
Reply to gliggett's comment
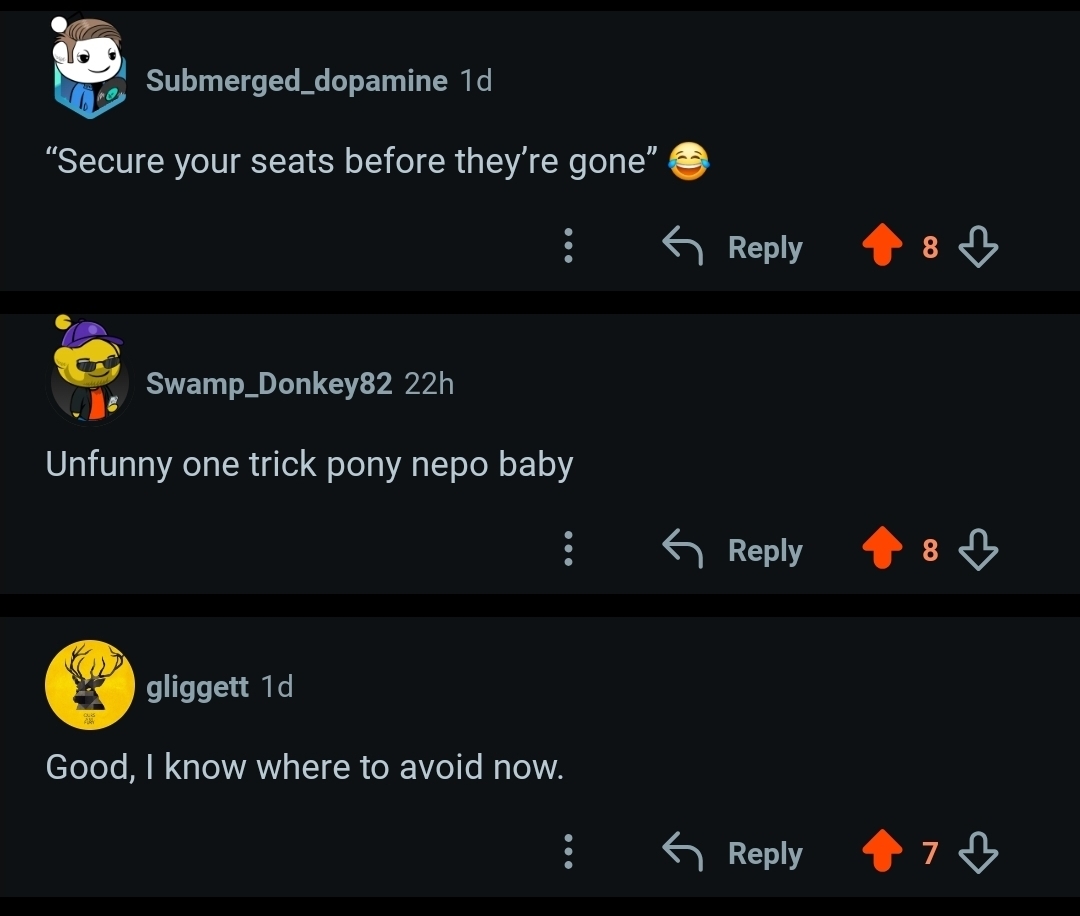[x=735, y=853]
